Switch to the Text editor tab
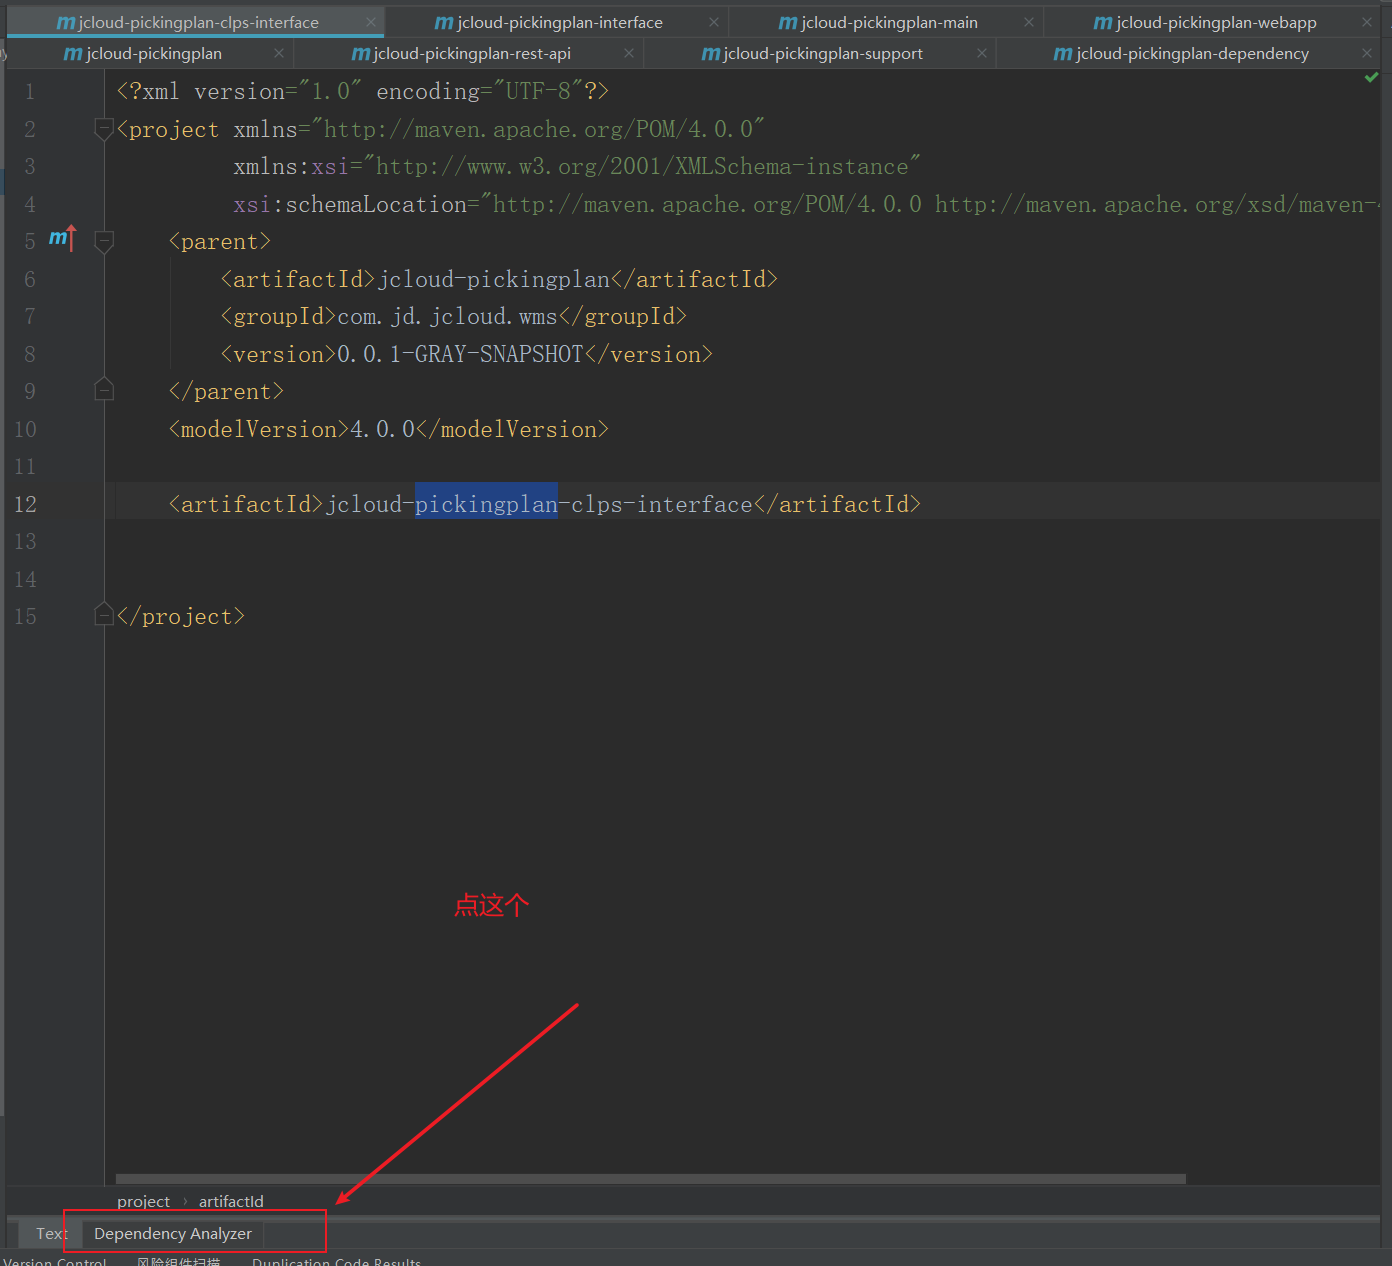The image size is (1392, 1266). tap(51, 1234)
